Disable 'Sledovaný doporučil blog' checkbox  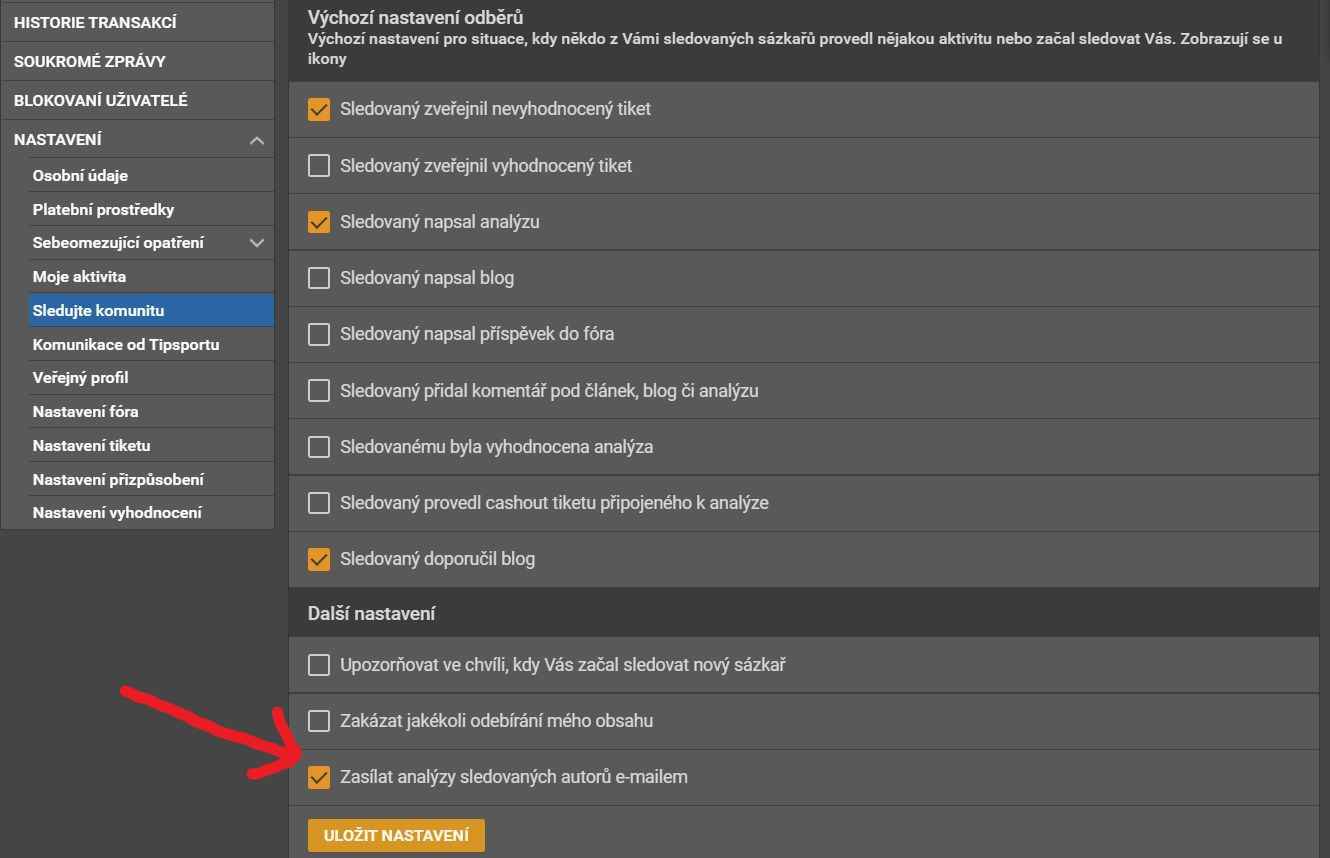point(319,559)
